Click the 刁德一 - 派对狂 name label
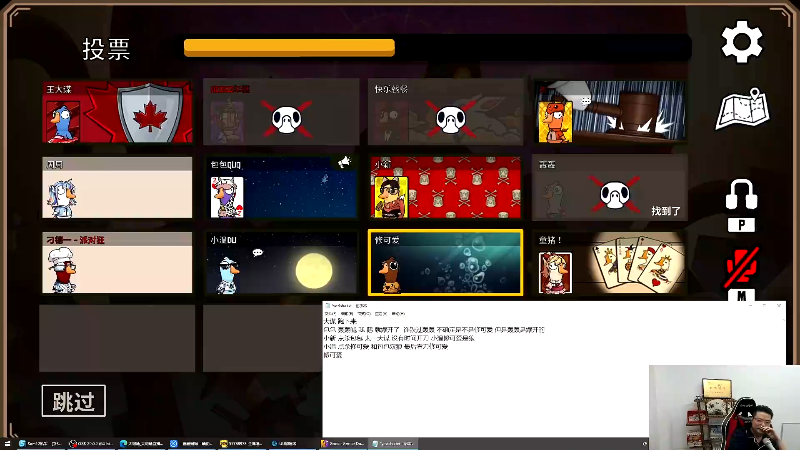 point(76,240)
